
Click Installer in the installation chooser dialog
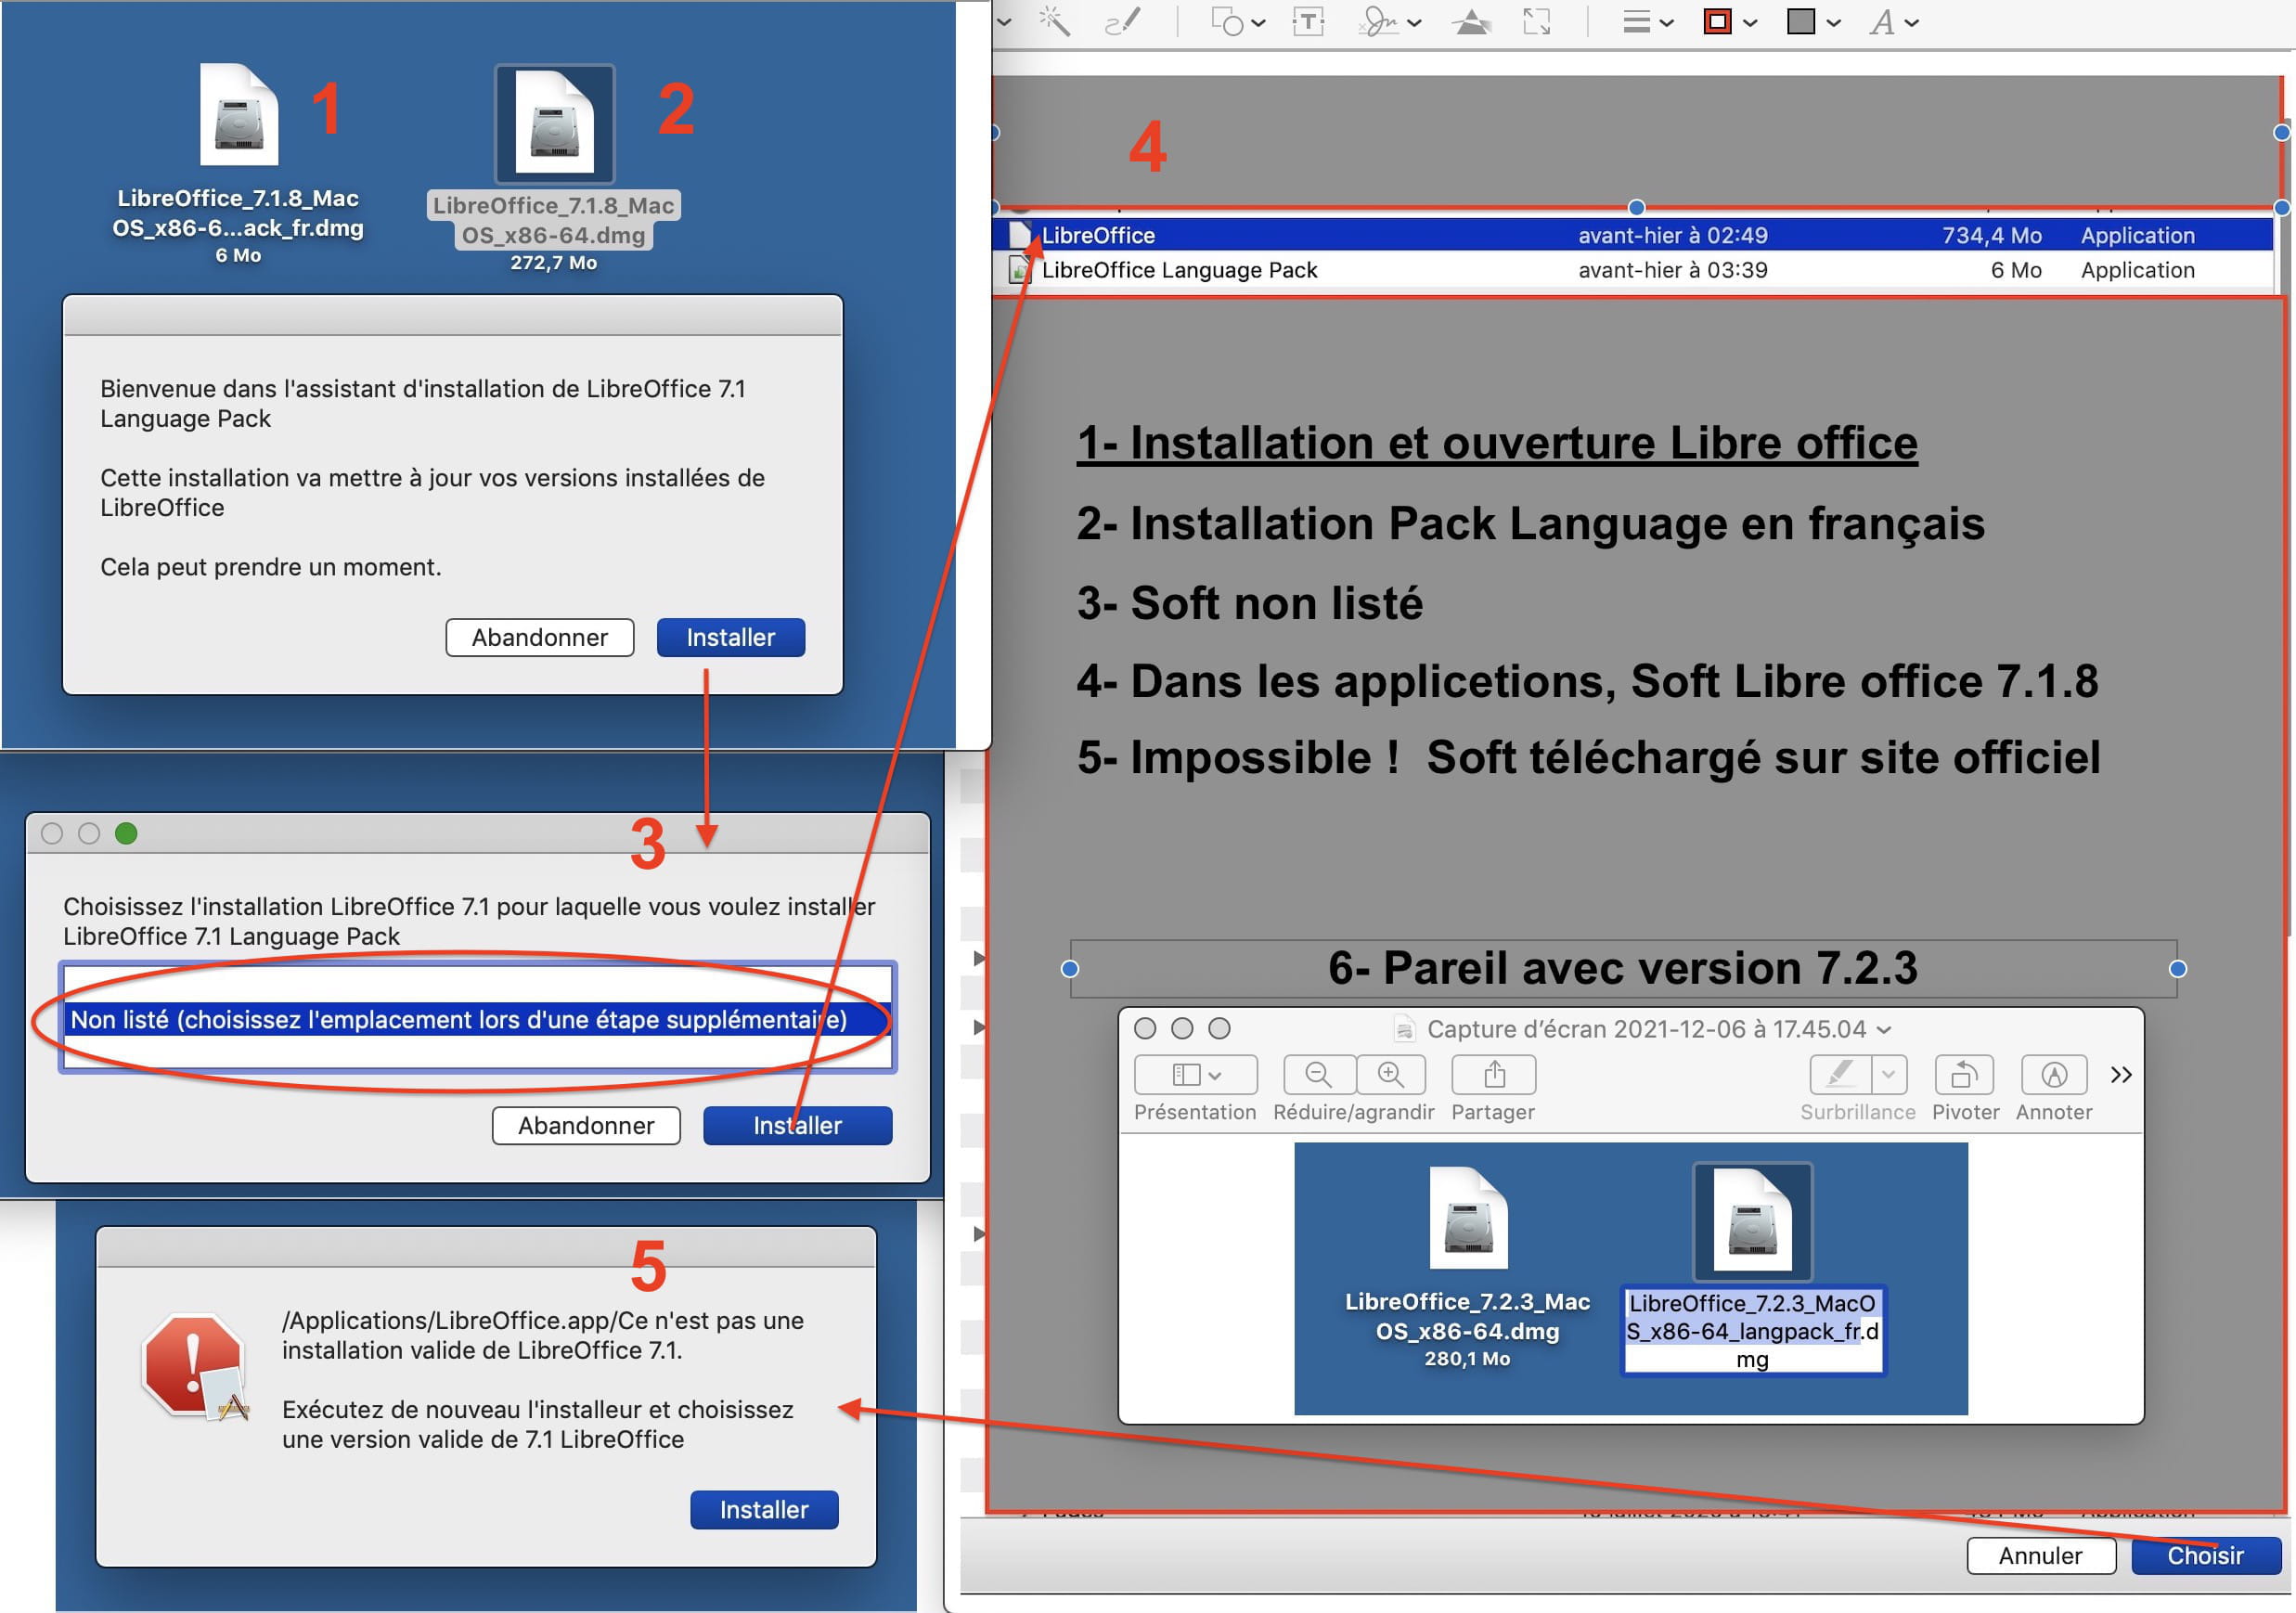797,1125
